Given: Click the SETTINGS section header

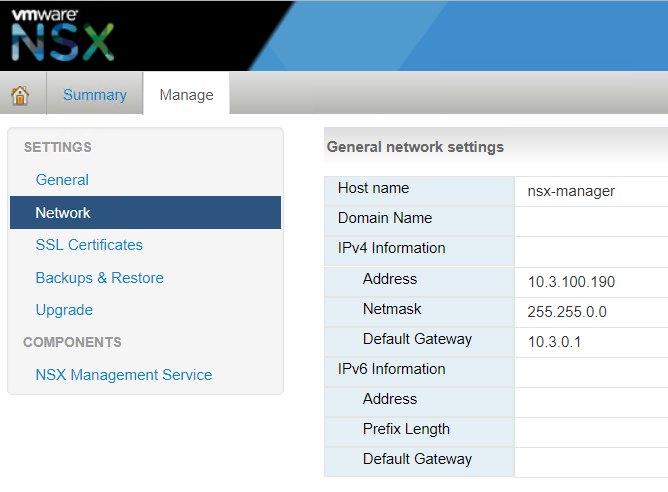Looking at the screenshot, I should (x=58, y=147).
